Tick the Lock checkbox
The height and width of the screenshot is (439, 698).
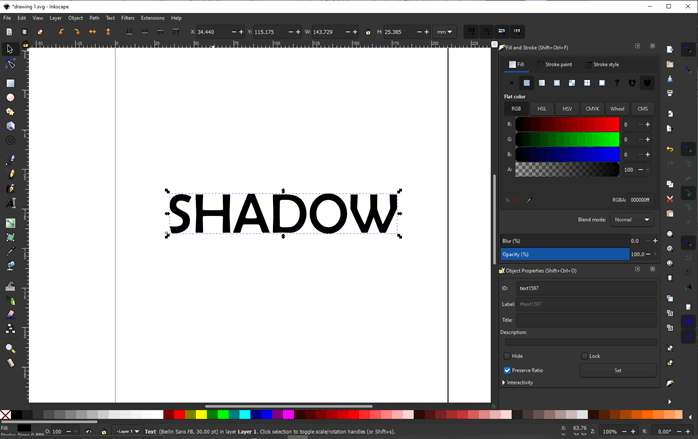point(584,356)
